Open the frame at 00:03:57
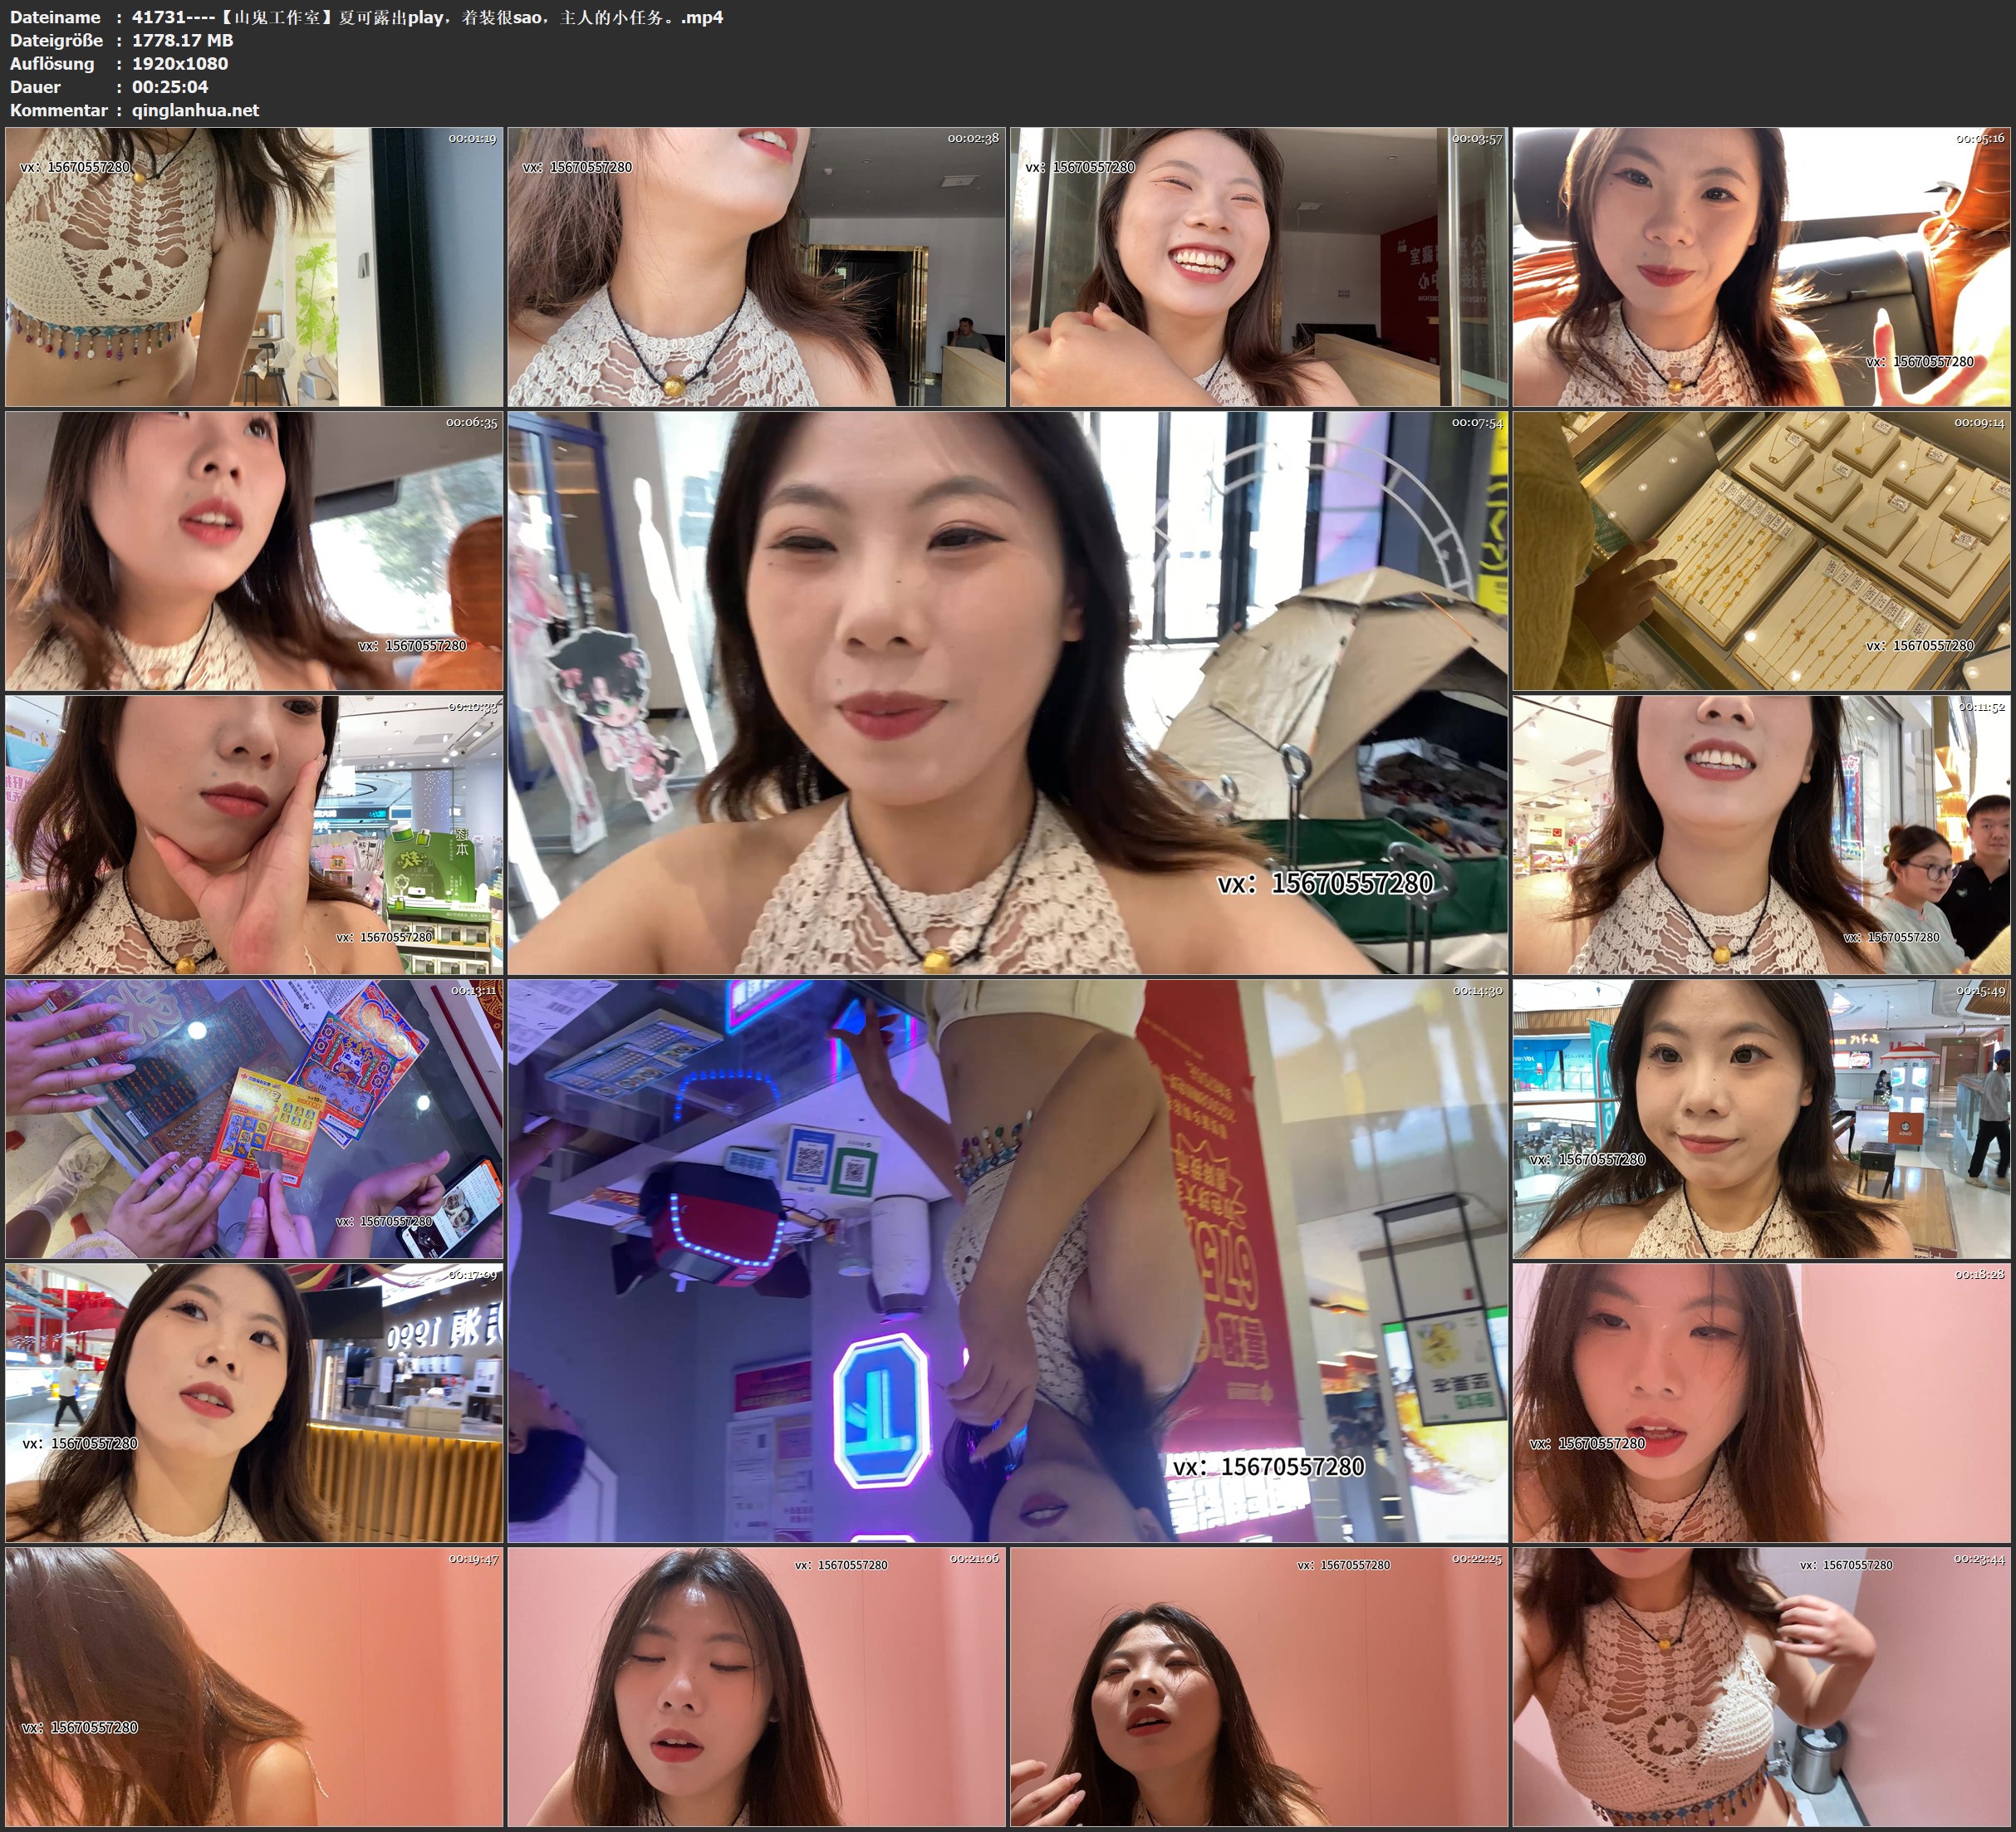This screenshot has width=2016, height=1832. [x=1259, y=266]
